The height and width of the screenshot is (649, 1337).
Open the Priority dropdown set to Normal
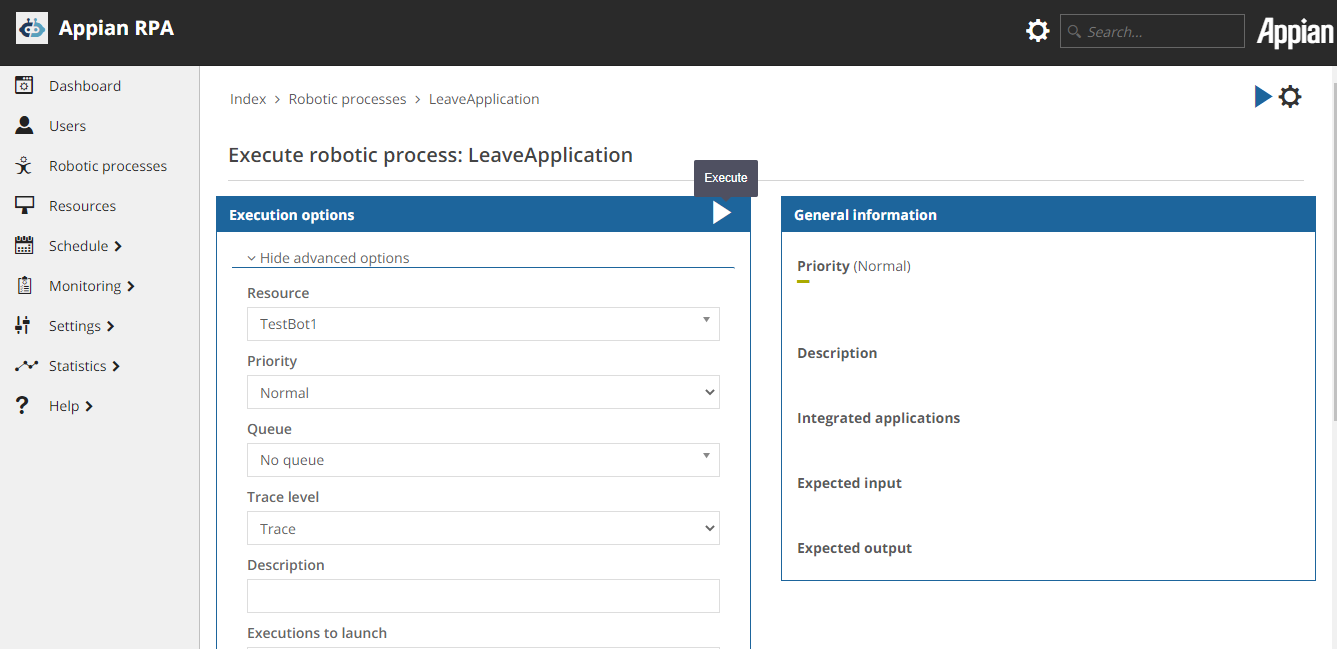483,393
